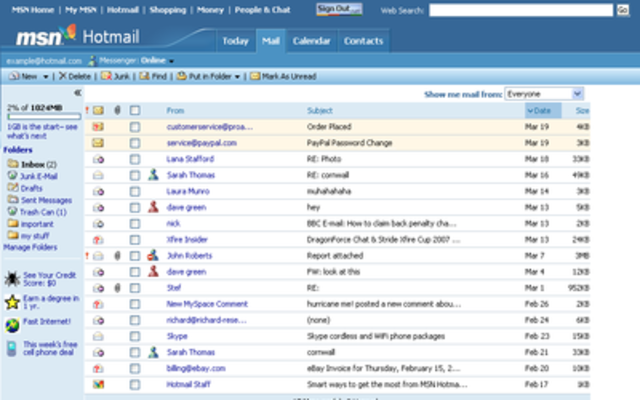Expand the New button dropdown arrow
The image size is (640, 400).
[46, 77]
